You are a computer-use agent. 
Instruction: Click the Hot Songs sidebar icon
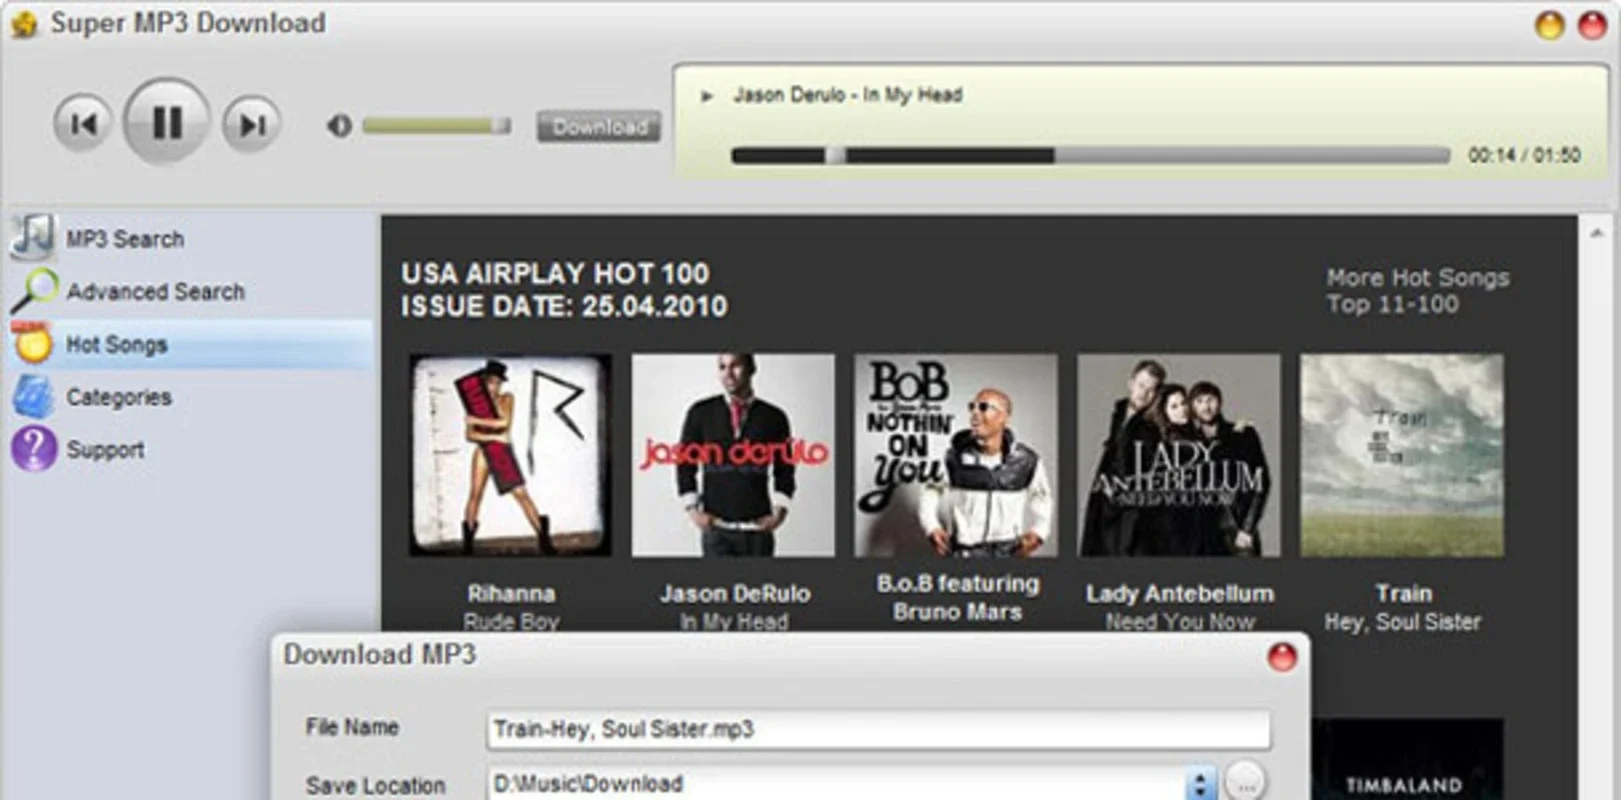click(x=33, y=343)
